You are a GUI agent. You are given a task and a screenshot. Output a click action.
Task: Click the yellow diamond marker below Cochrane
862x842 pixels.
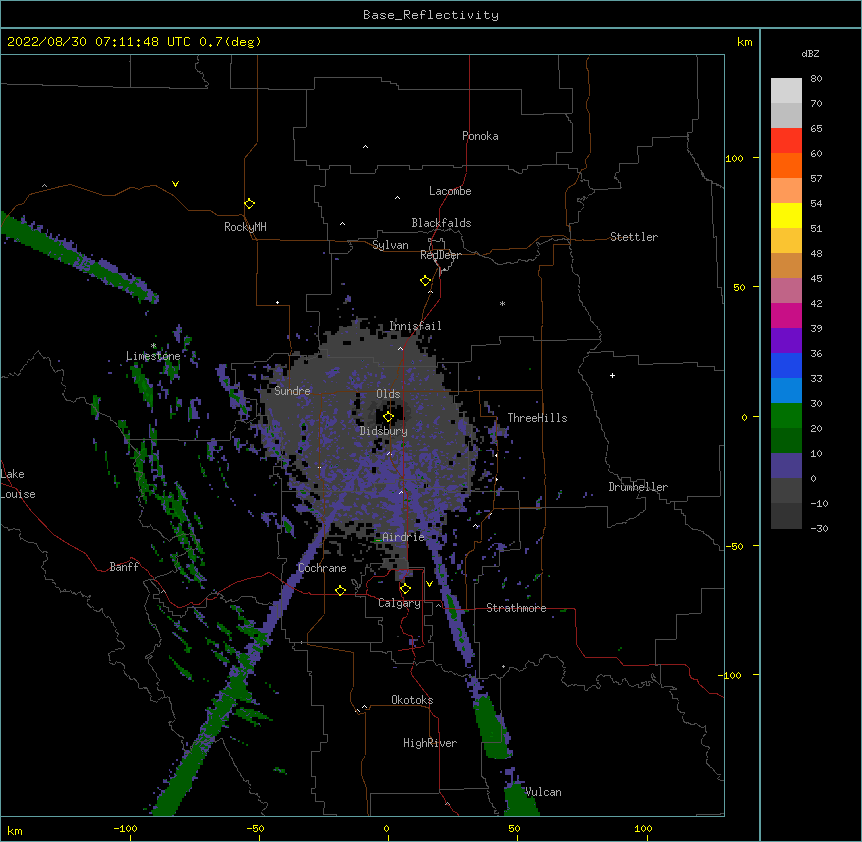coord(340,590)
